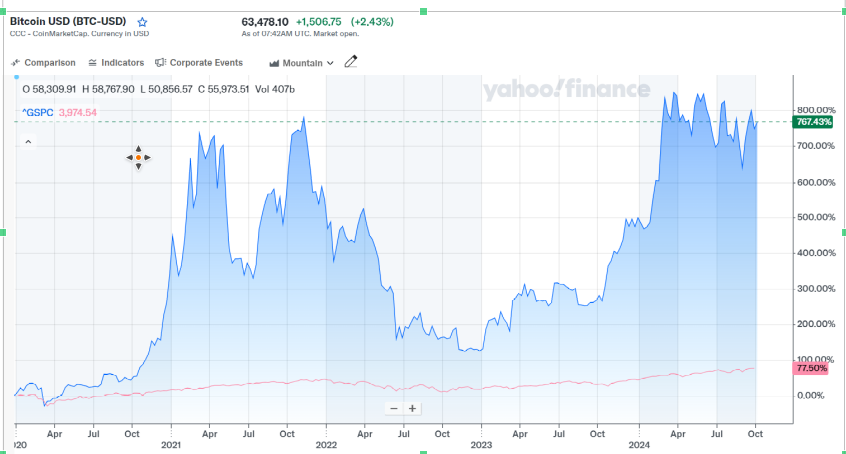Viewport: 846px width, 454px height.
Task: Click the 767.43% green price tag
Action: pyautogui.click(x=814, y=122)
